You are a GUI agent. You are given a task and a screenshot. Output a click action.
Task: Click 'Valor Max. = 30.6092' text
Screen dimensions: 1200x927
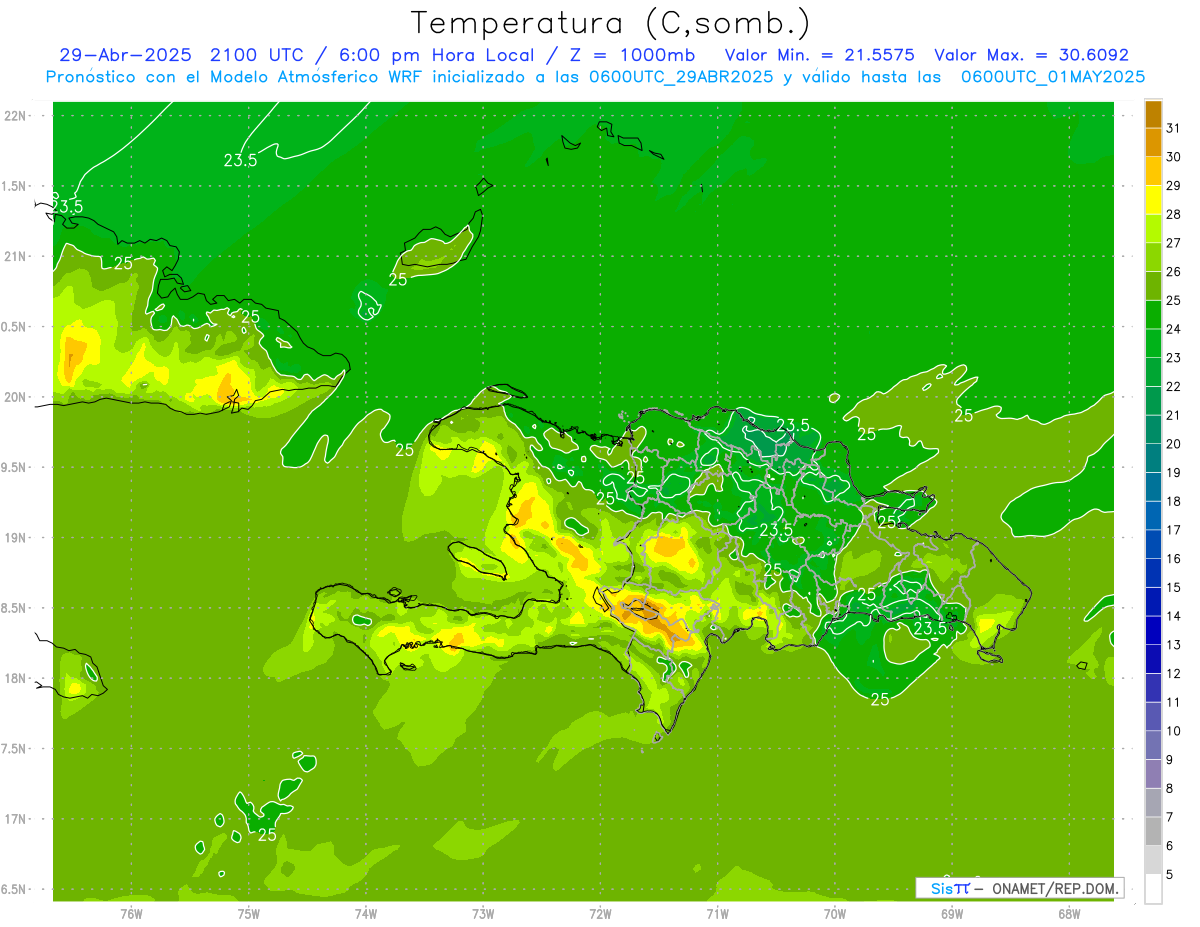[1031, 55]
